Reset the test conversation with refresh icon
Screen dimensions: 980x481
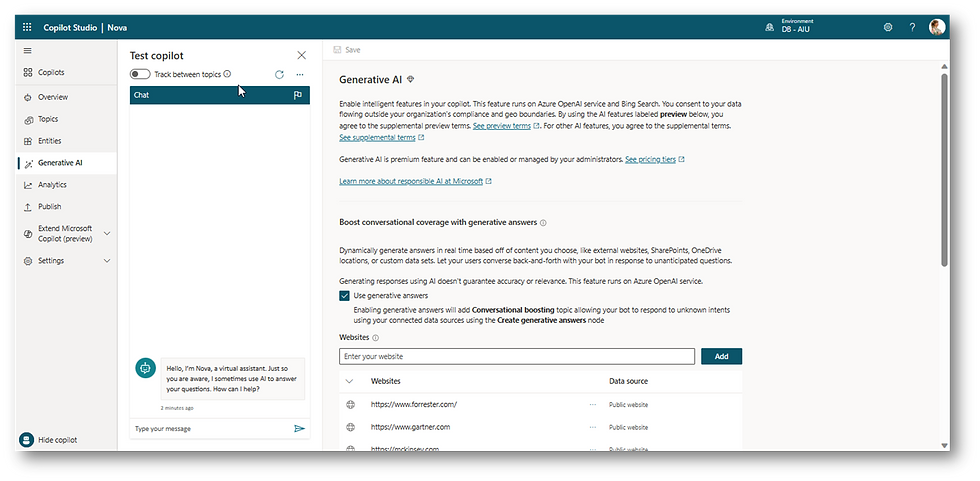point(279,74)
